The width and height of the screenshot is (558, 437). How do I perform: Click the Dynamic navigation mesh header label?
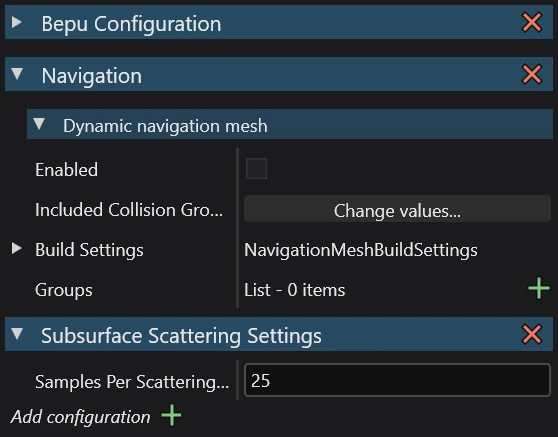pos(165,126)
